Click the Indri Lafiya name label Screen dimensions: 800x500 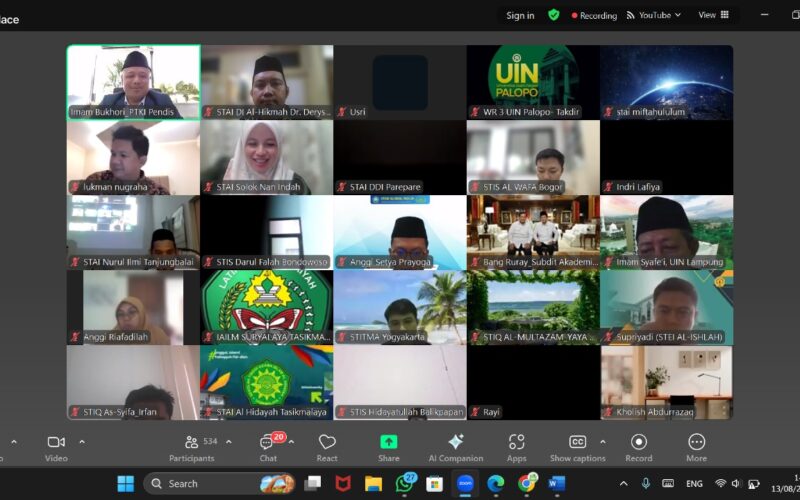638,187
